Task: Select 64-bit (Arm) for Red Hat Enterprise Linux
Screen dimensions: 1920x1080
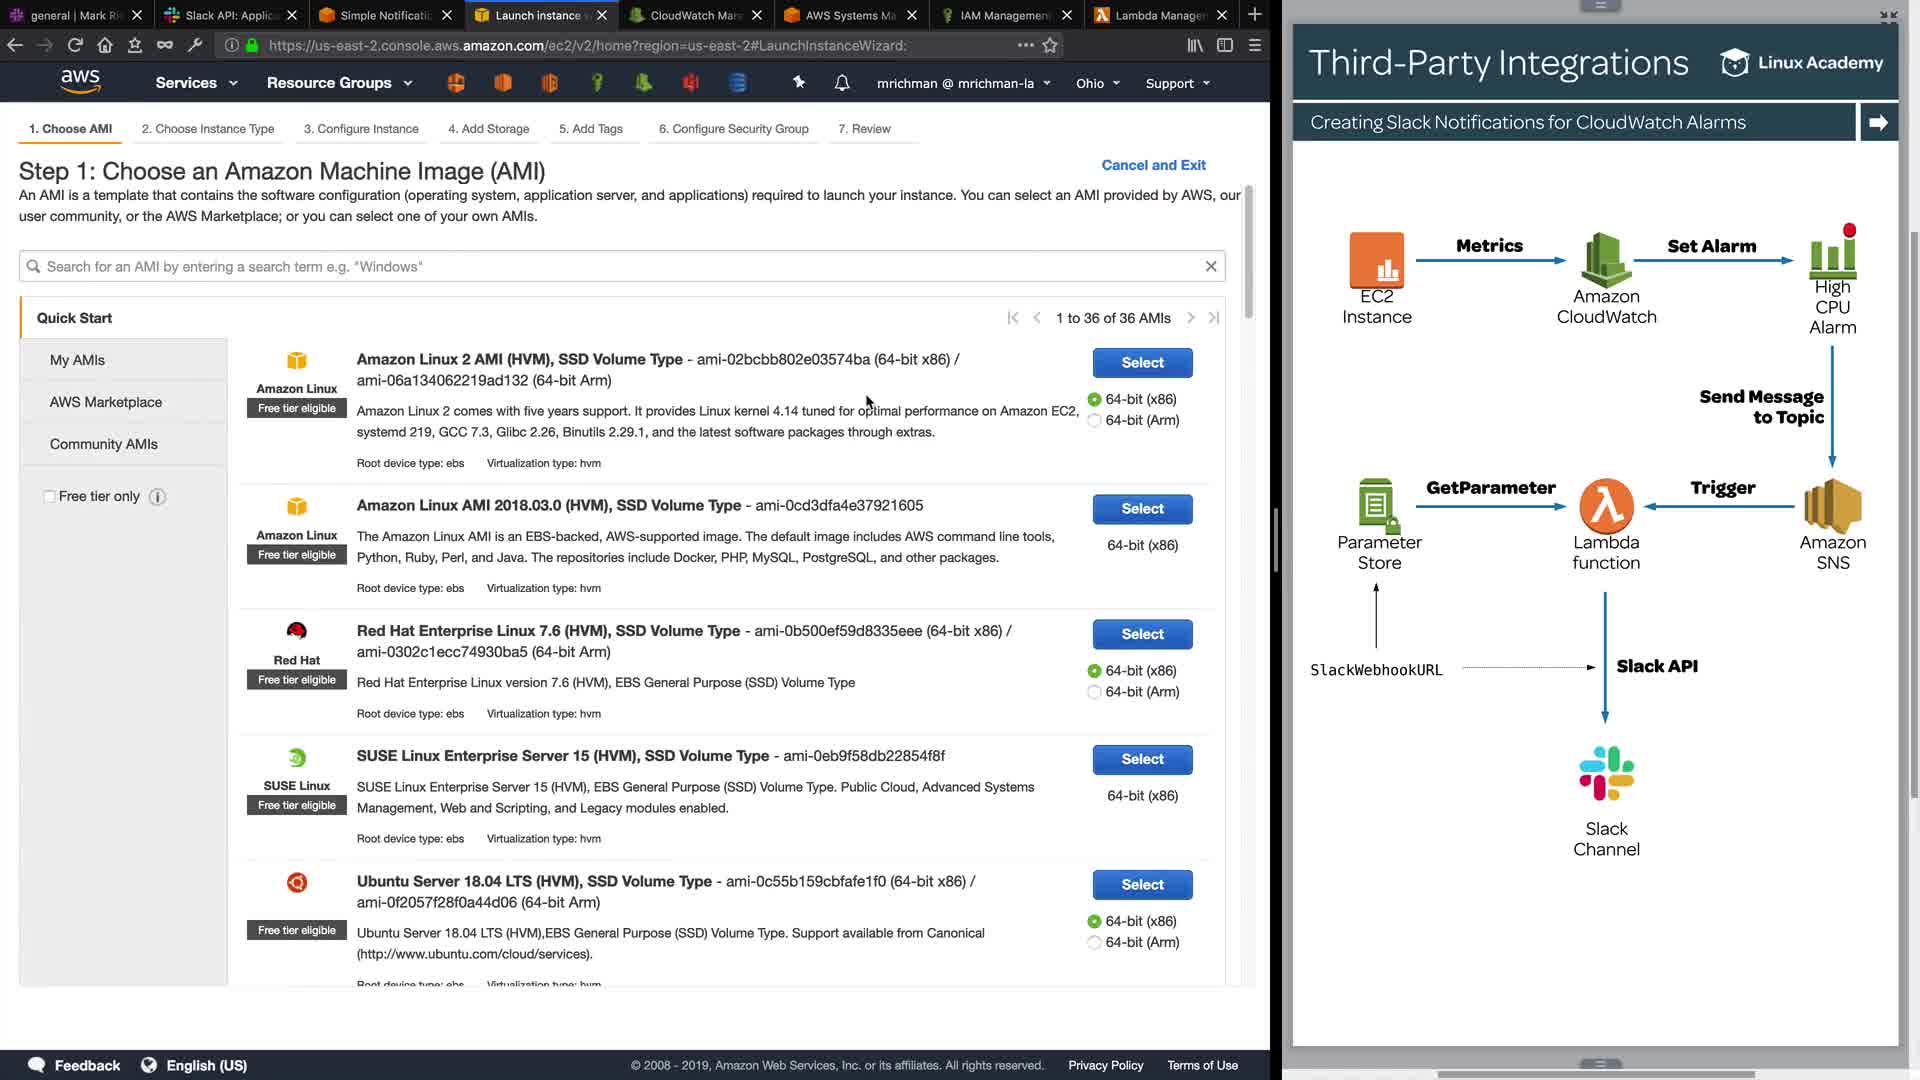Action: pos(1094,692)
